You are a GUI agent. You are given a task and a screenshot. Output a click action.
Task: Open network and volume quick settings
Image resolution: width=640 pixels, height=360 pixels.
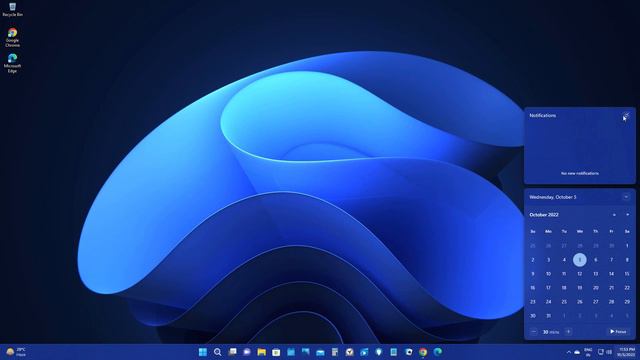click(x=605, y=352)
